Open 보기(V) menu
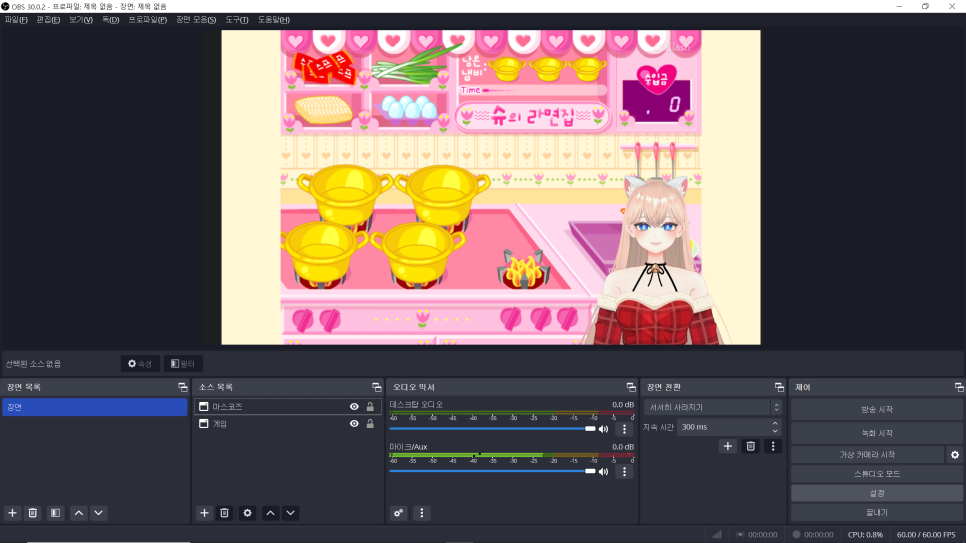Image resolution: width=966 pixels, height=543 pixels. 81,20
